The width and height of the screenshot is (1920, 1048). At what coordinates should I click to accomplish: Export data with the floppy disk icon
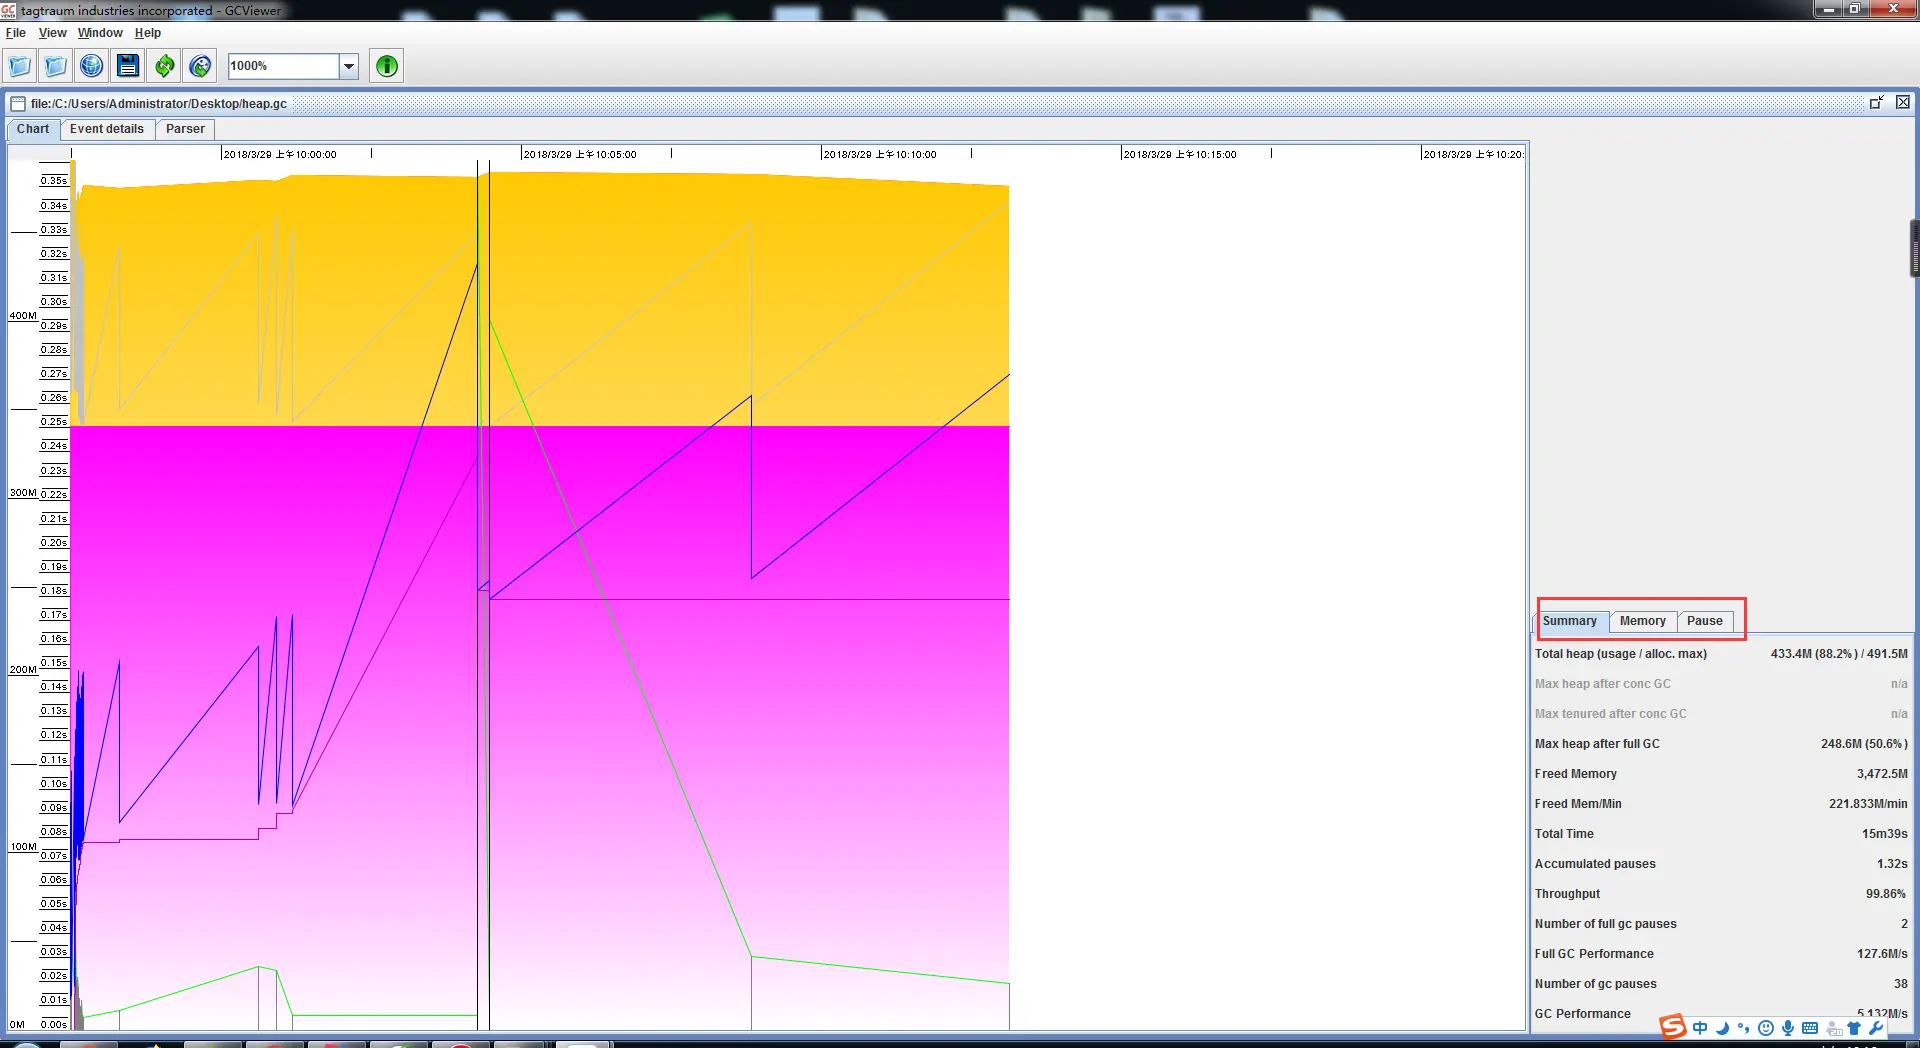coord(128,66)
